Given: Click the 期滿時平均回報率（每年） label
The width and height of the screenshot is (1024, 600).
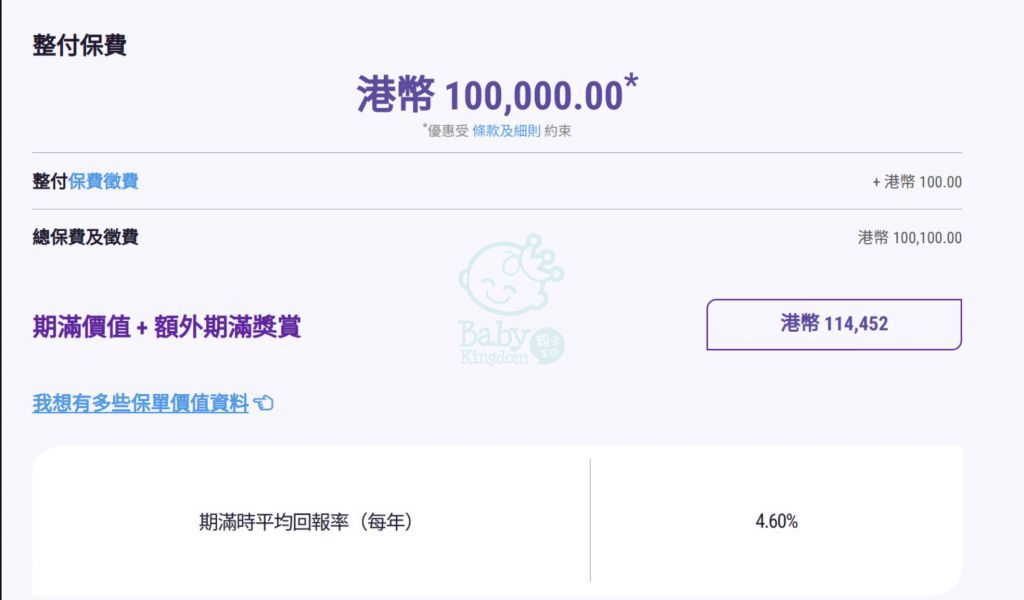Looking at the screenshot, I should coord(306,522).
